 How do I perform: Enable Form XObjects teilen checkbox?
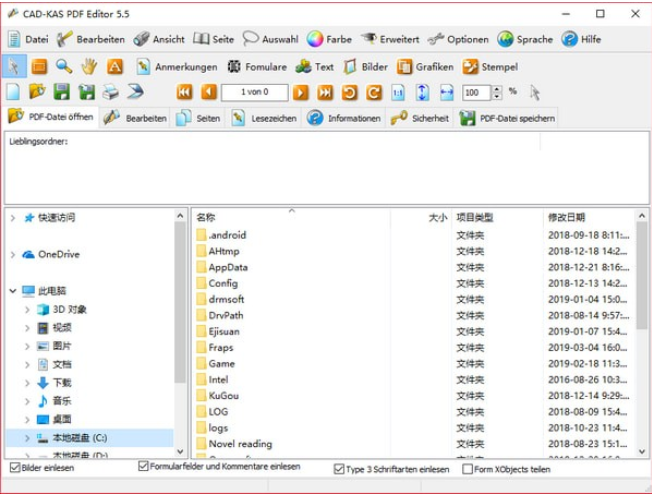click(468, 469)
